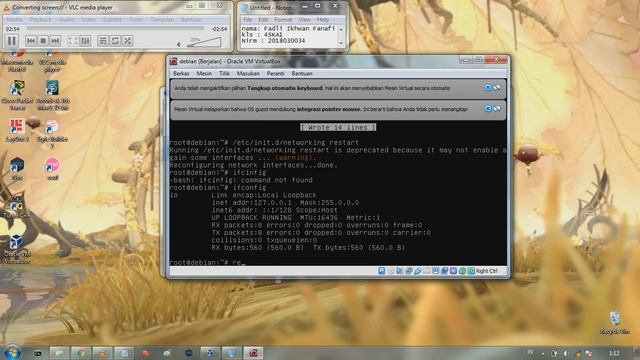The height and width of the screenshot is (360, 640).
Task: Show the VLC playlist
Action: [x=103, y=40]
